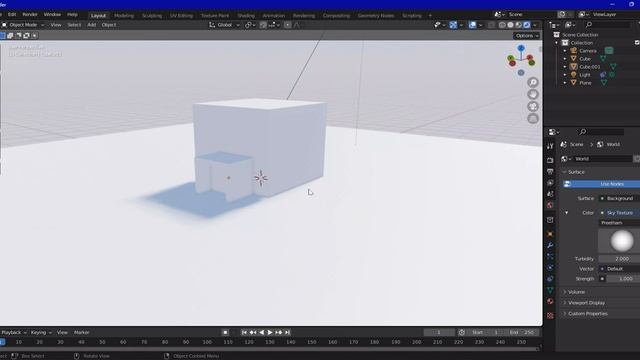The width and height of the screenshot is (640, 360).
Task: Click the outliner search field
Action: 607,25
